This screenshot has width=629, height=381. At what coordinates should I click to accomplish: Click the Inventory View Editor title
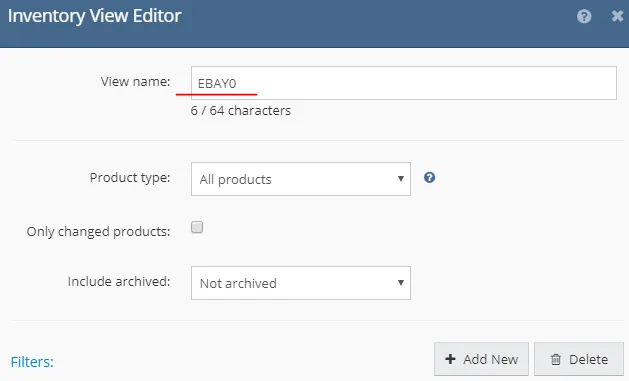pos(95,16)
